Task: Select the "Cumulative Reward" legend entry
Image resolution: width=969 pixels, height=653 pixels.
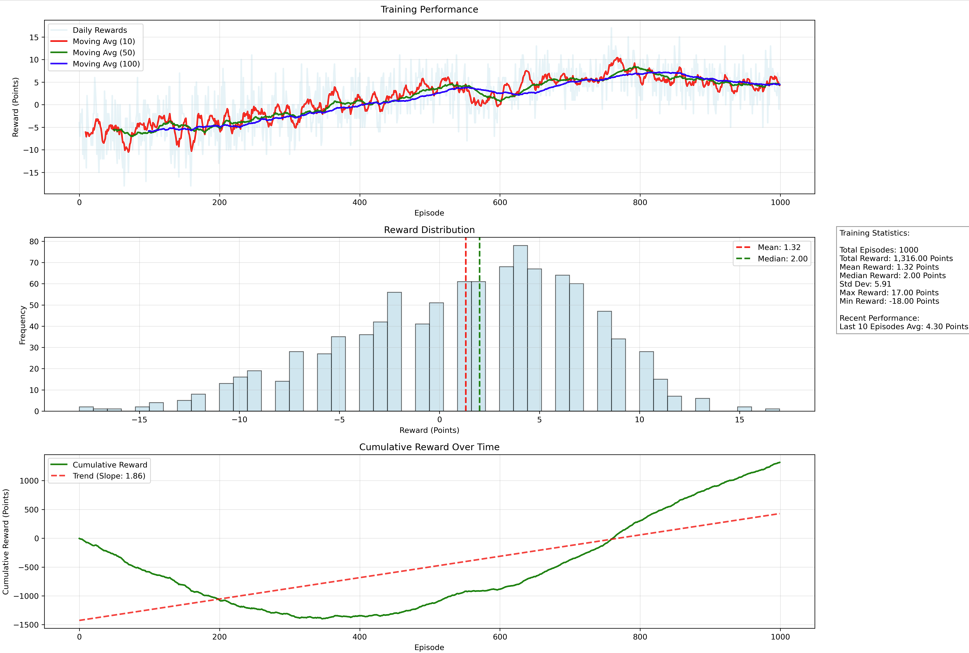Action: pos(99,465)
